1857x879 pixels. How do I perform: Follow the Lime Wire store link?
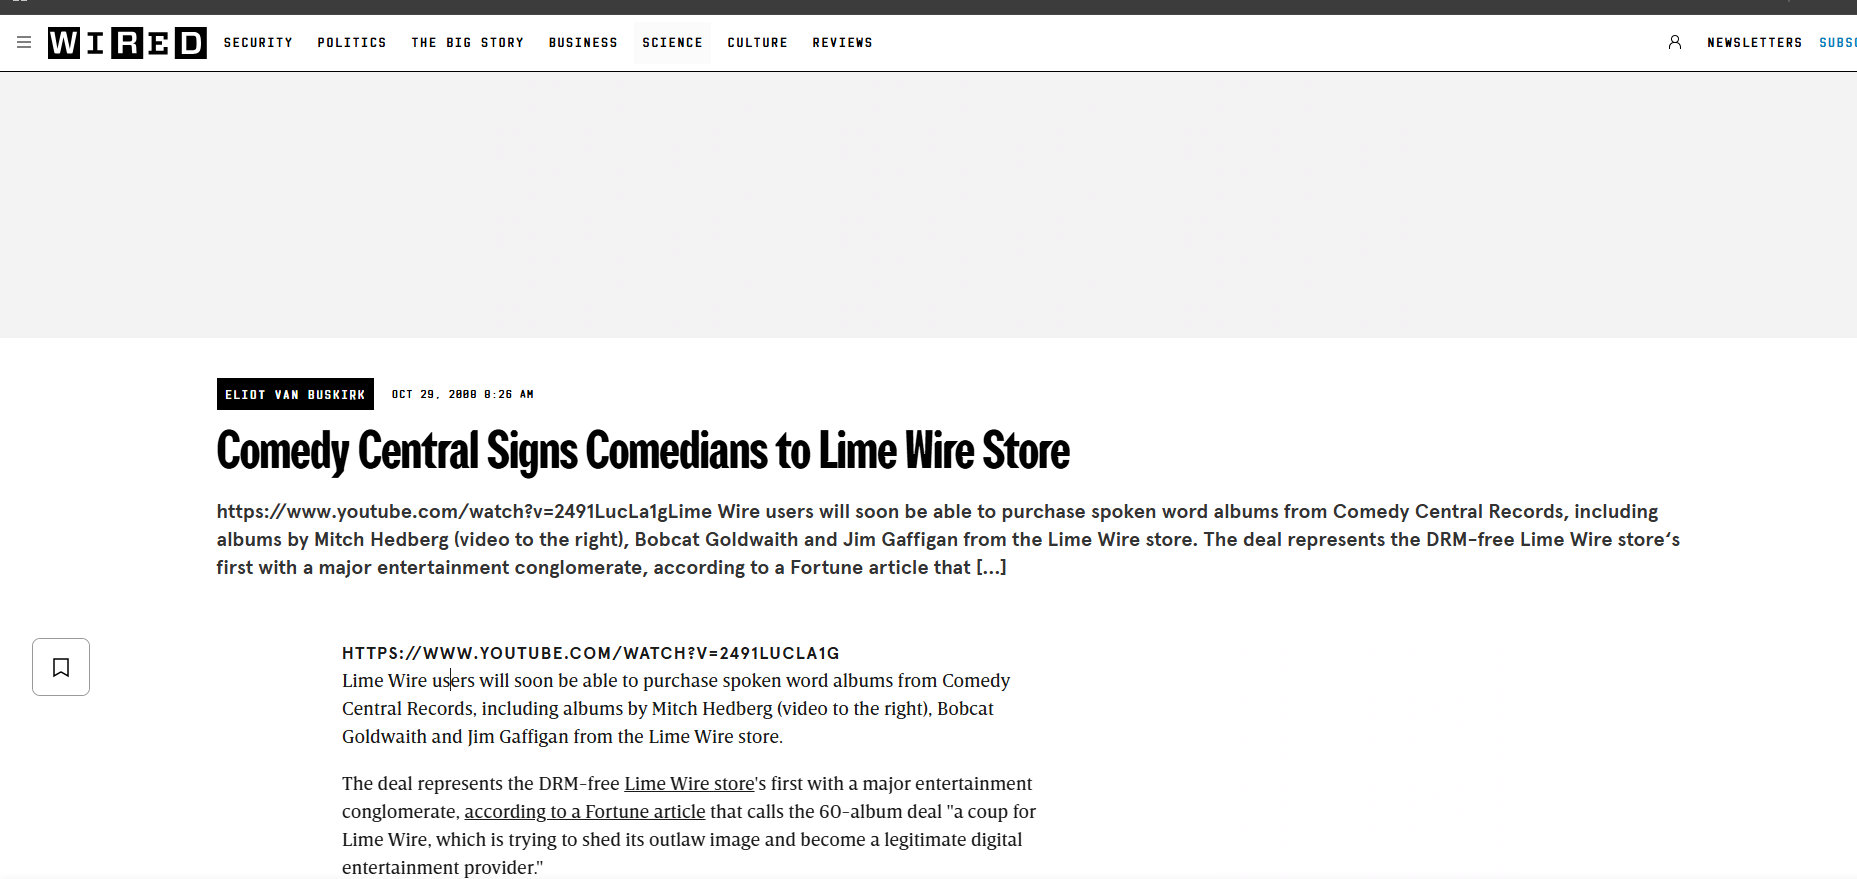(x=689, y=784)
